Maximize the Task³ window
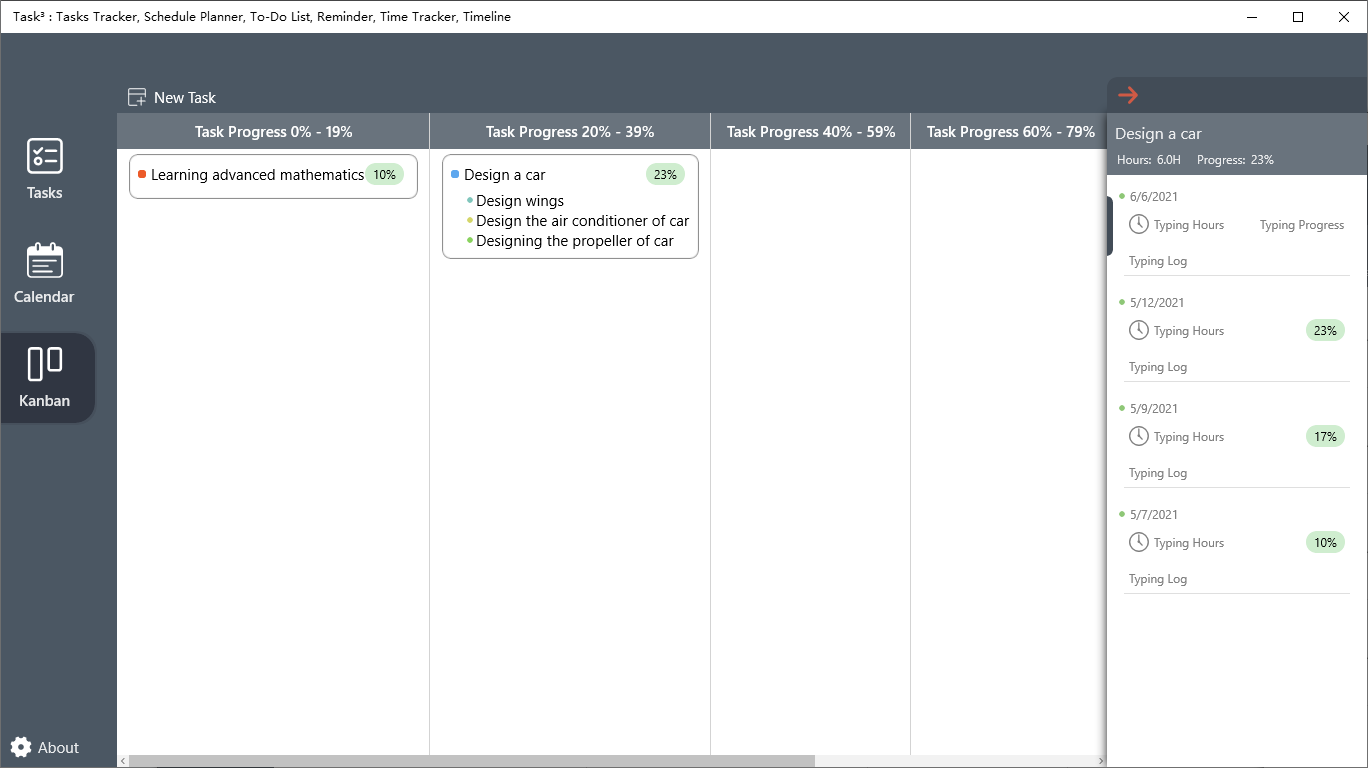This screenshot has height=768, width=1368. click(1298, 16)
